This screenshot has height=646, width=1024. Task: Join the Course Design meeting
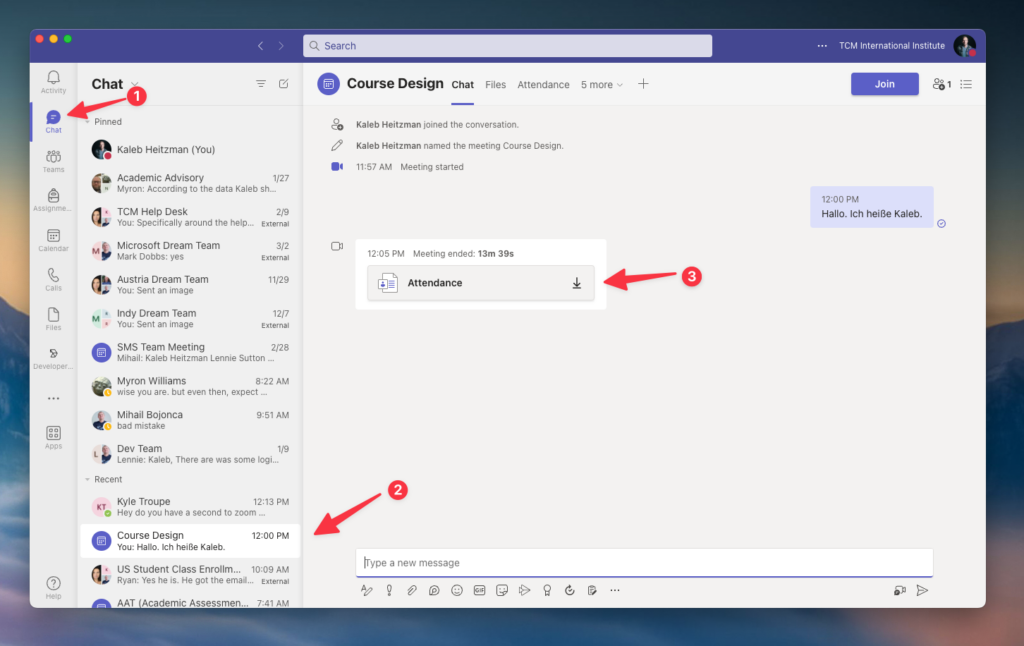(884, 84)
